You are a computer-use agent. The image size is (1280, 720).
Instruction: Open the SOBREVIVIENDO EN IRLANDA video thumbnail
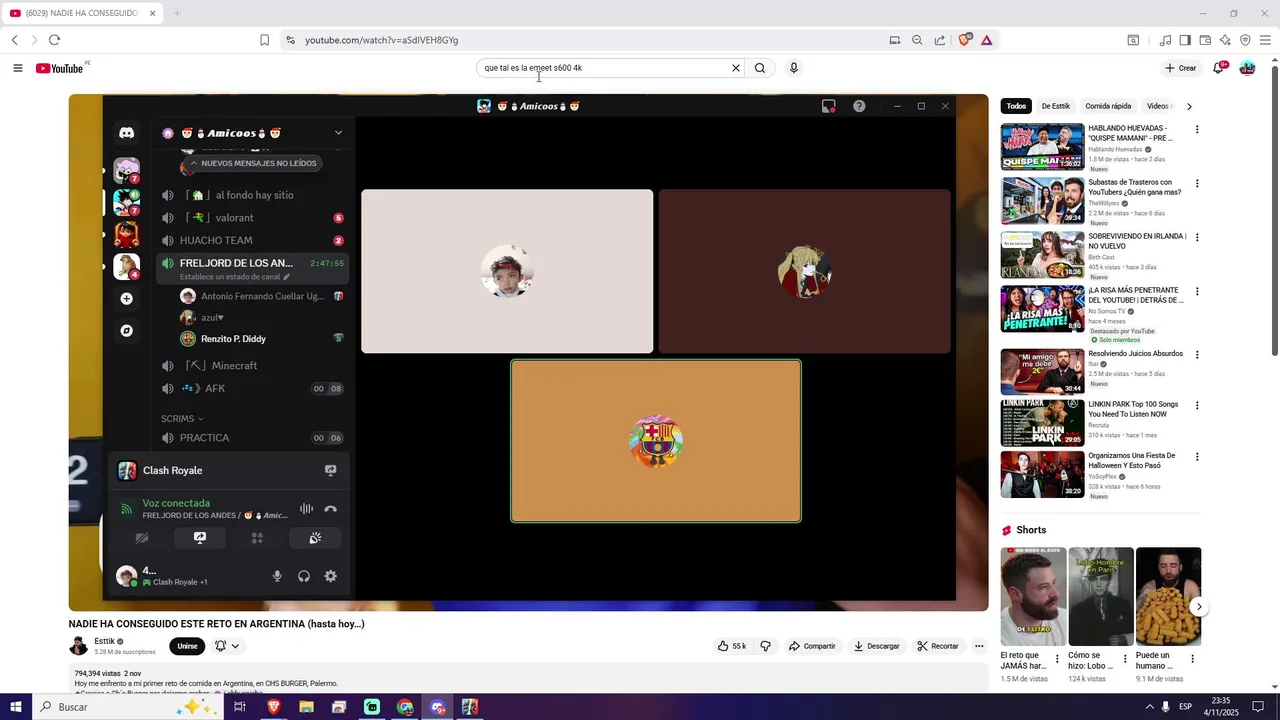pos(1042,255)
